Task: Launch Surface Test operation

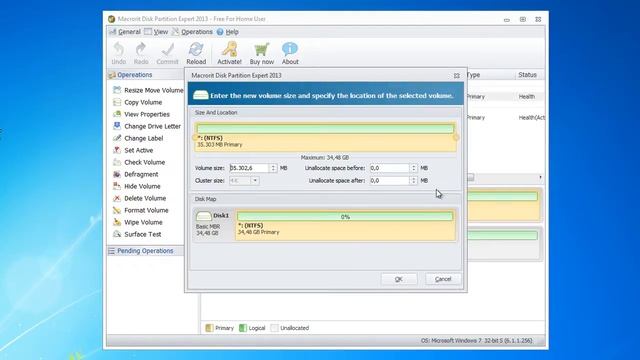Action: (x=137, y=234)
